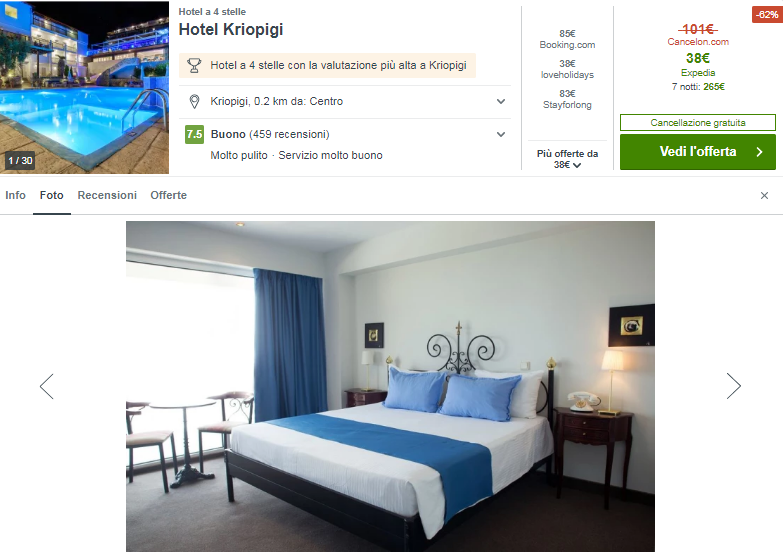
Task: Click the -62% discount badge
Action: click(x=767, y=14)
